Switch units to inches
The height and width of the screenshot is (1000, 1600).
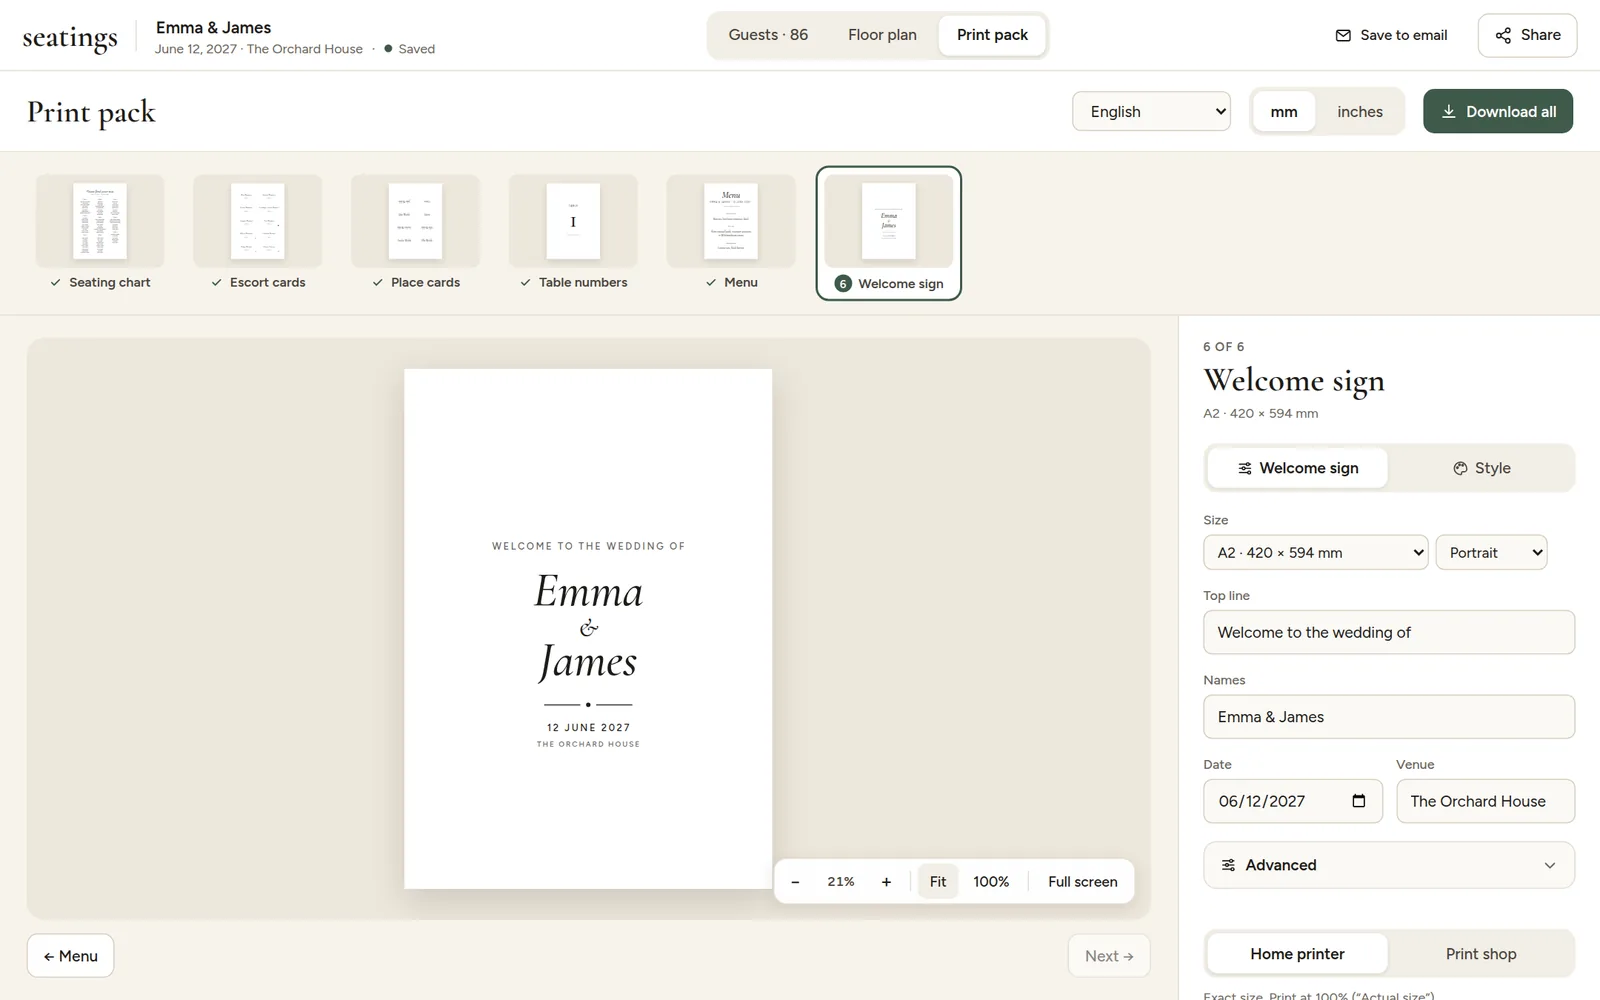[x=1360, y=112]
